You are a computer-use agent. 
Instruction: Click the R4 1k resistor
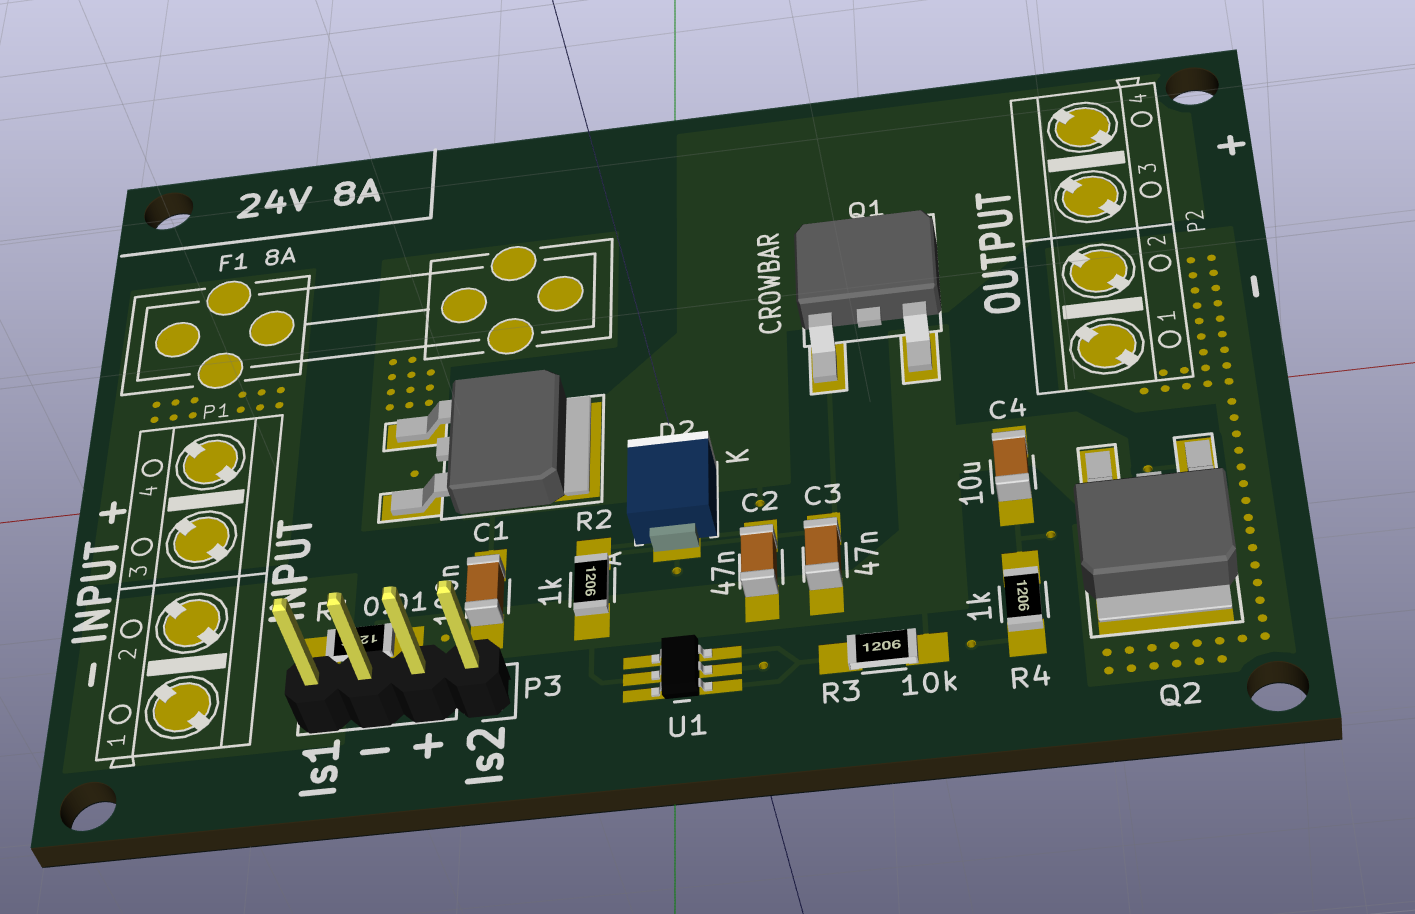1022,596
